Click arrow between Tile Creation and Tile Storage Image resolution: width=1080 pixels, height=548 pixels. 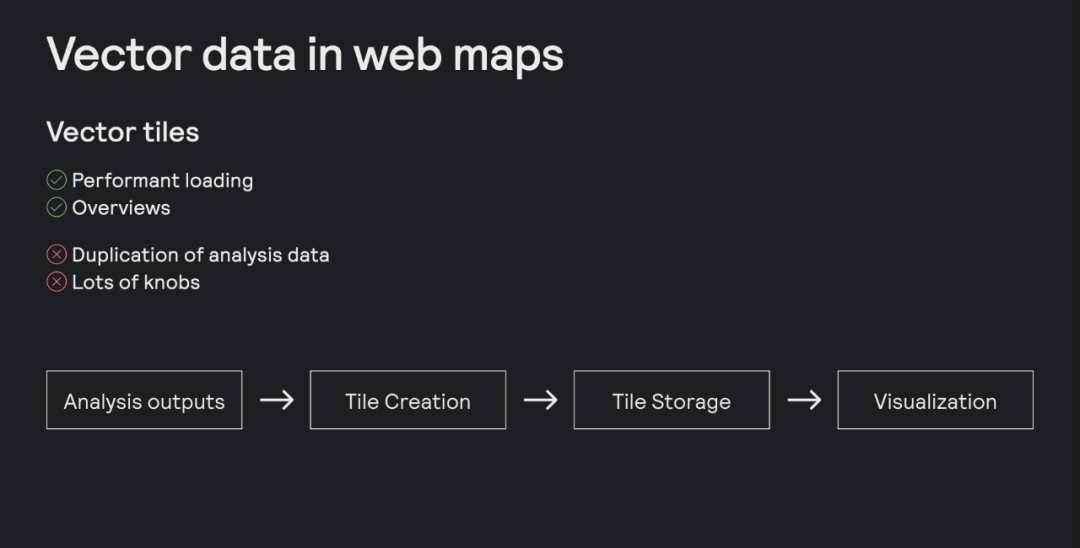pyautogui.click(x=540, y=400)
